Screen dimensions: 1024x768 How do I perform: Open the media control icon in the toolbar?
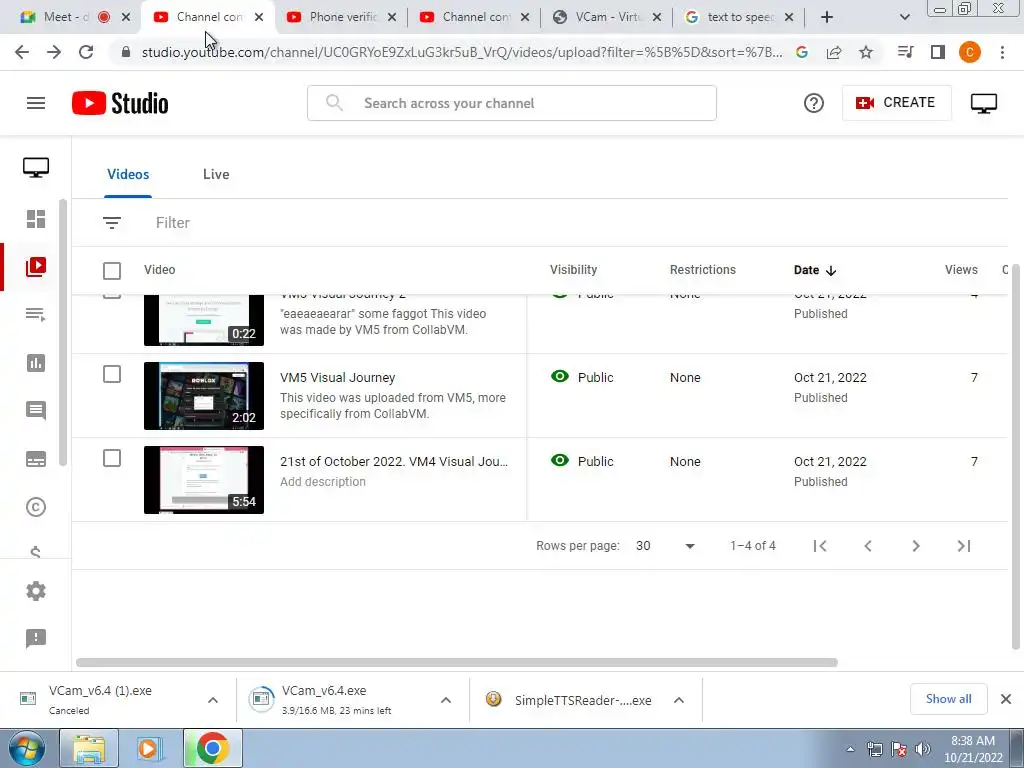tap(905, 52)
